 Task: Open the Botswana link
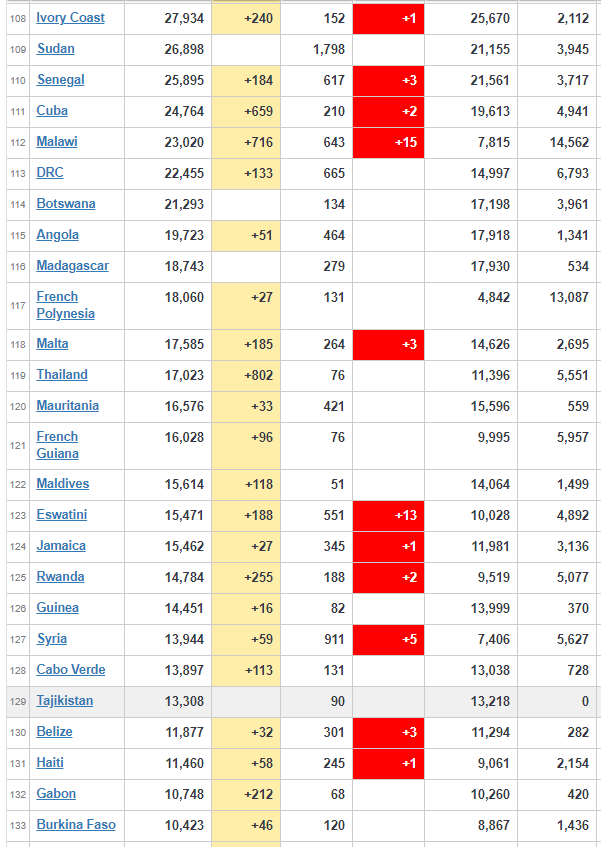pyautogui.click(x=66, y=204)
